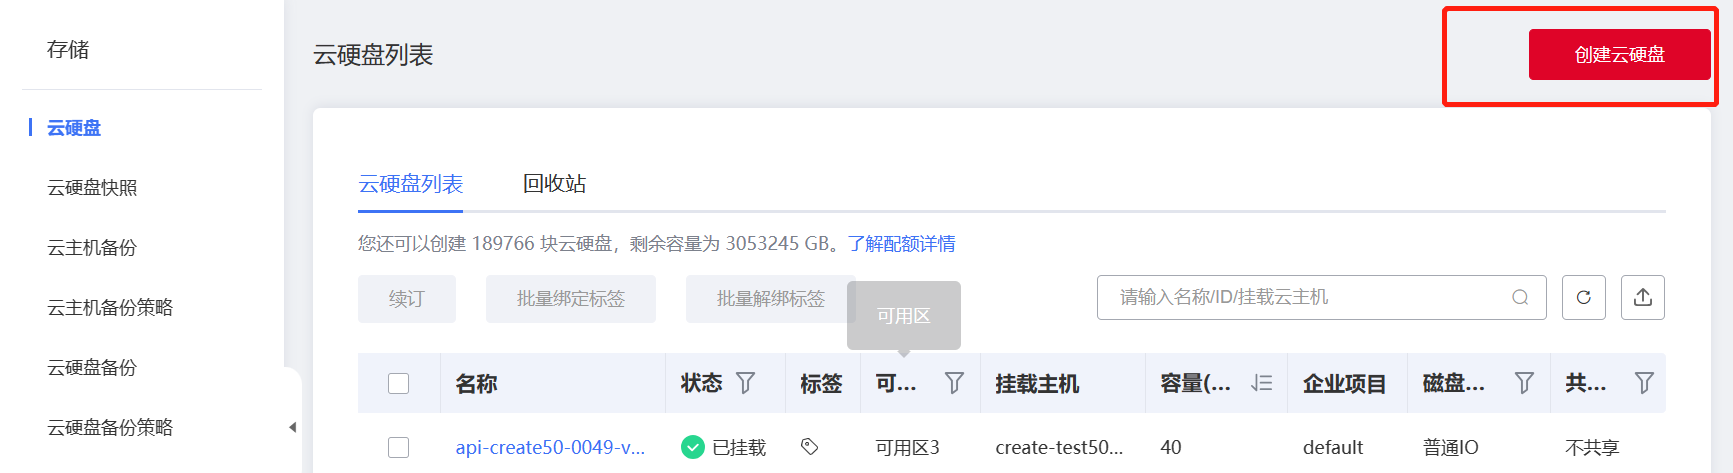Viewport: 1733px width, 473px height.
Task: Switch to the 回收站 tab
Action: coord(554,184)
